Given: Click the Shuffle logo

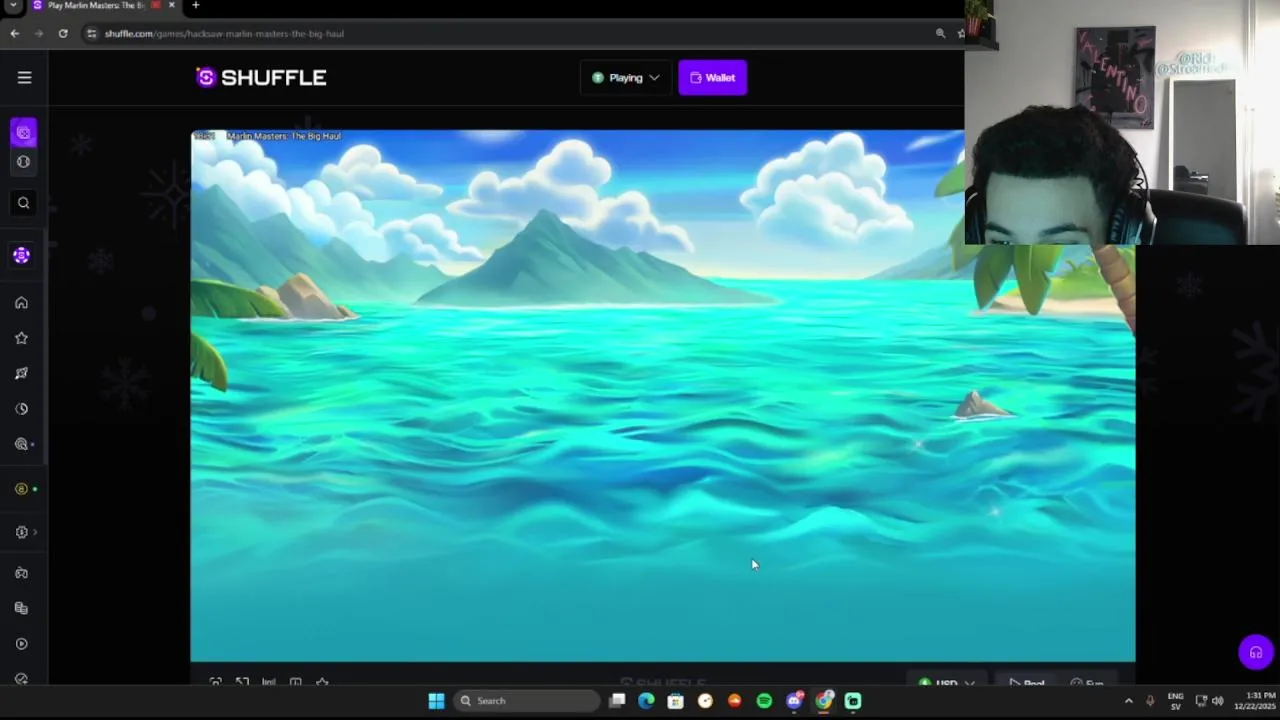Looking at the screenshot, I should (x=261, y=78).
